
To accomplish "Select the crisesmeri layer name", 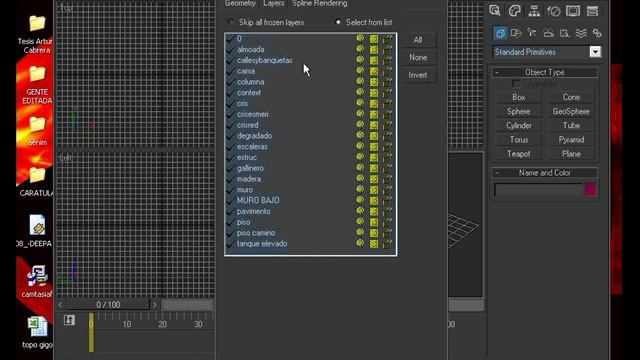I will (x=253, y=114).
